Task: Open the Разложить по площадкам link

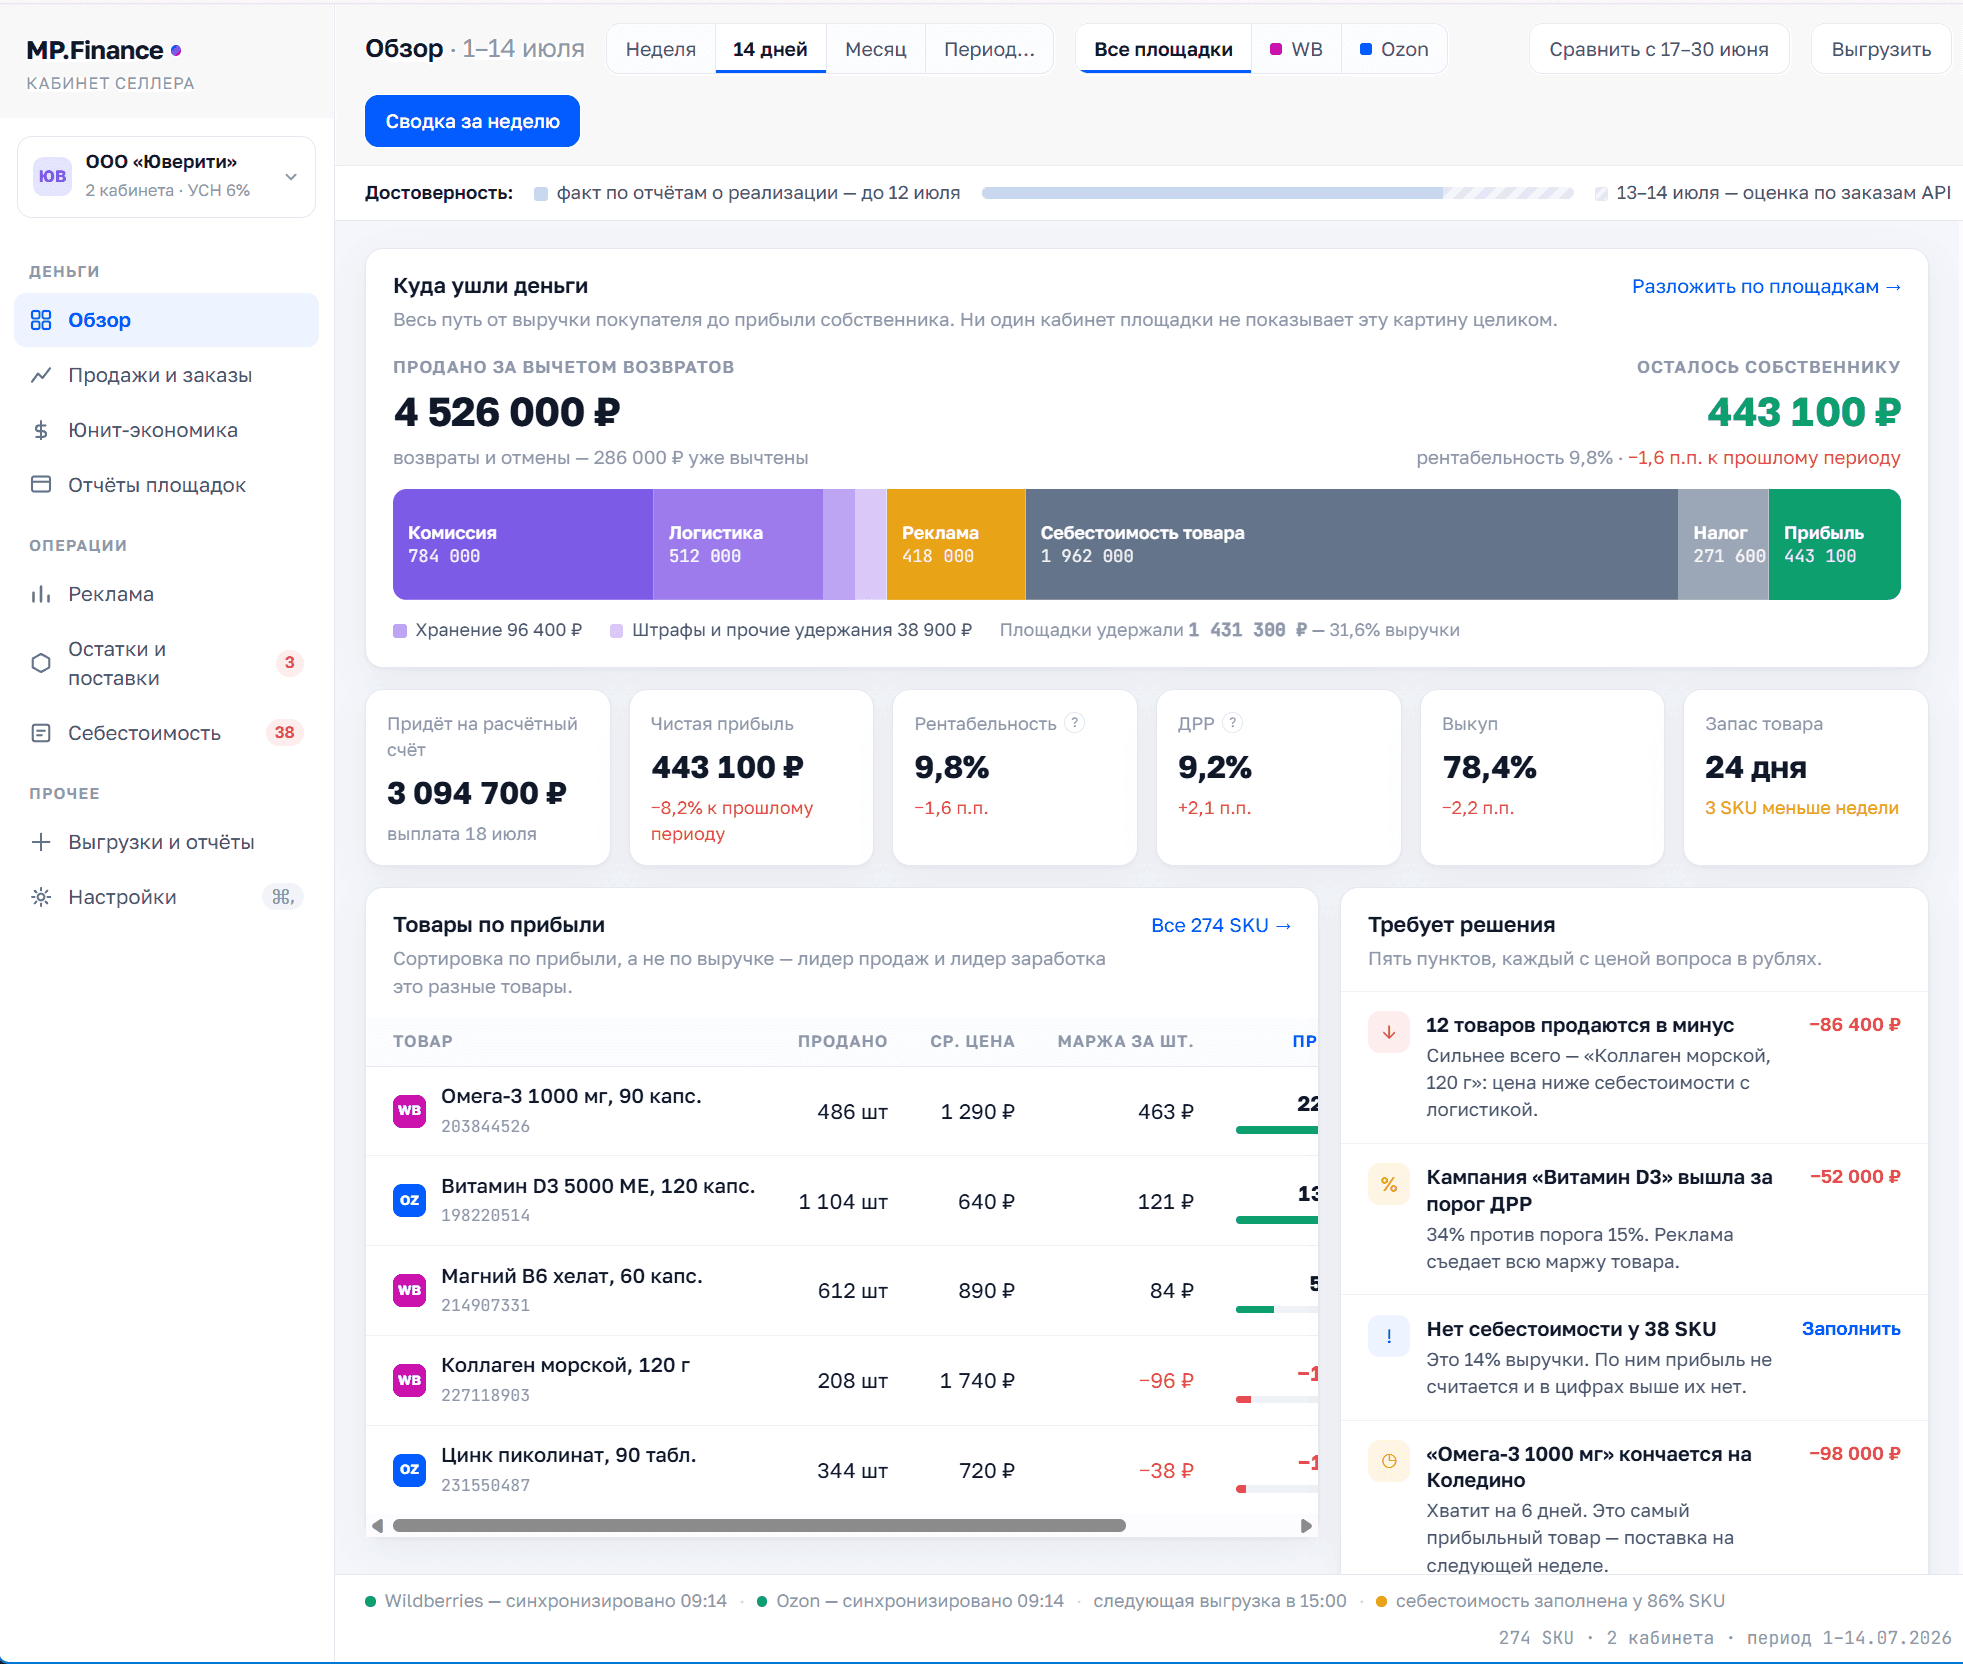Action: coord(1766,287)
